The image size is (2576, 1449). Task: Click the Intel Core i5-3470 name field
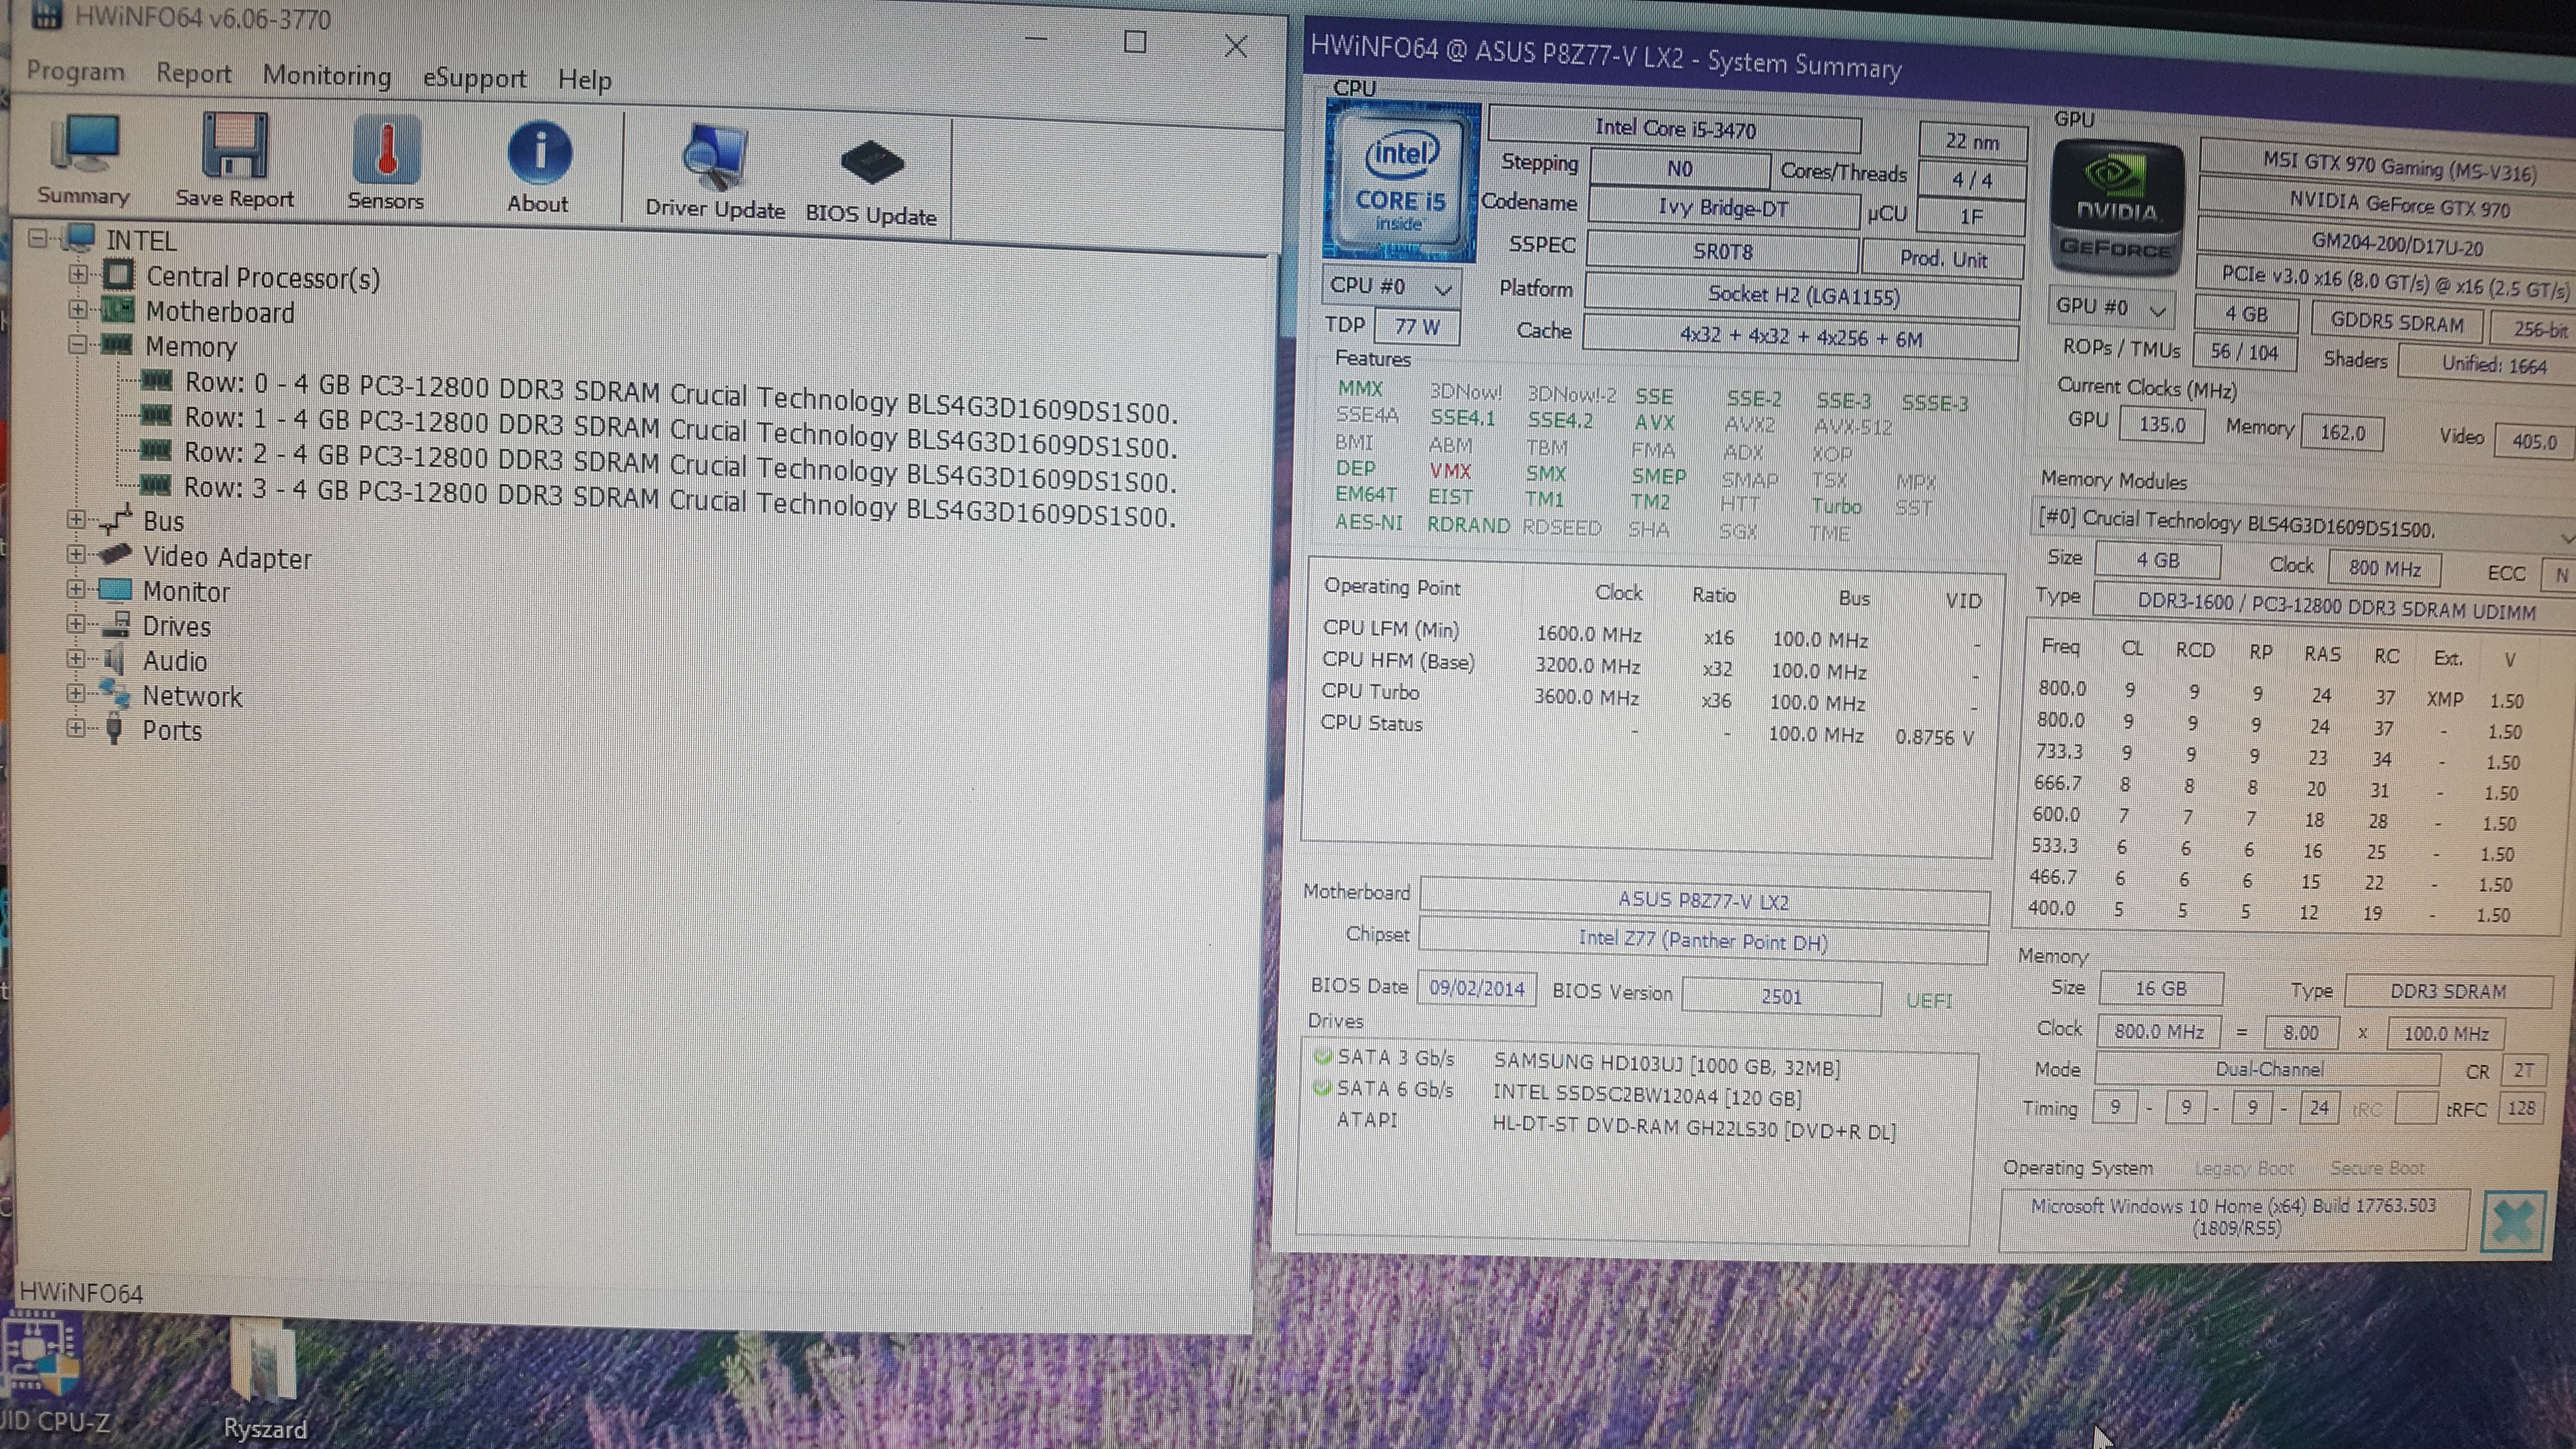[1675, 129]
